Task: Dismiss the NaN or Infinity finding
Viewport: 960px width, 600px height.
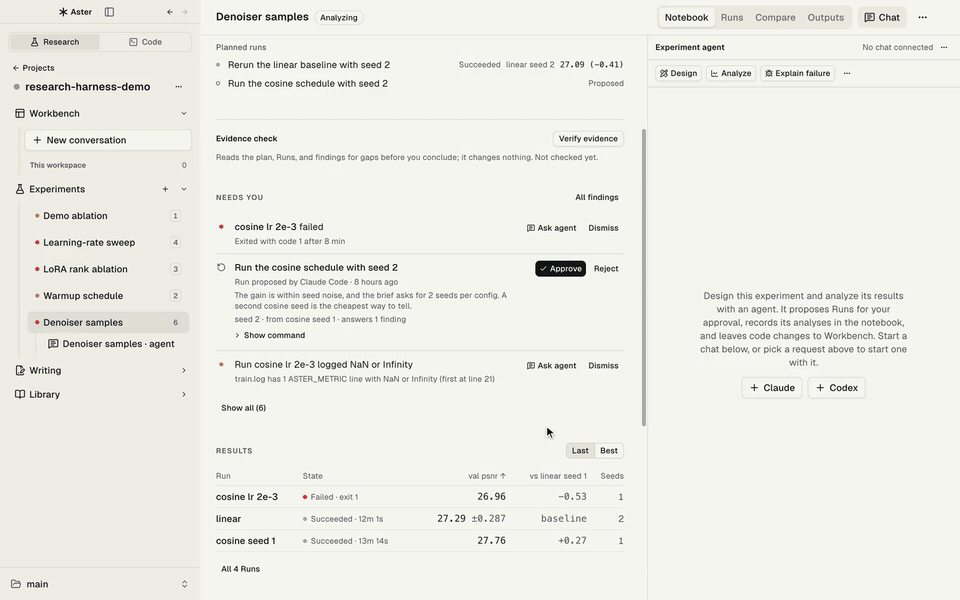Action: click(603, 366)
